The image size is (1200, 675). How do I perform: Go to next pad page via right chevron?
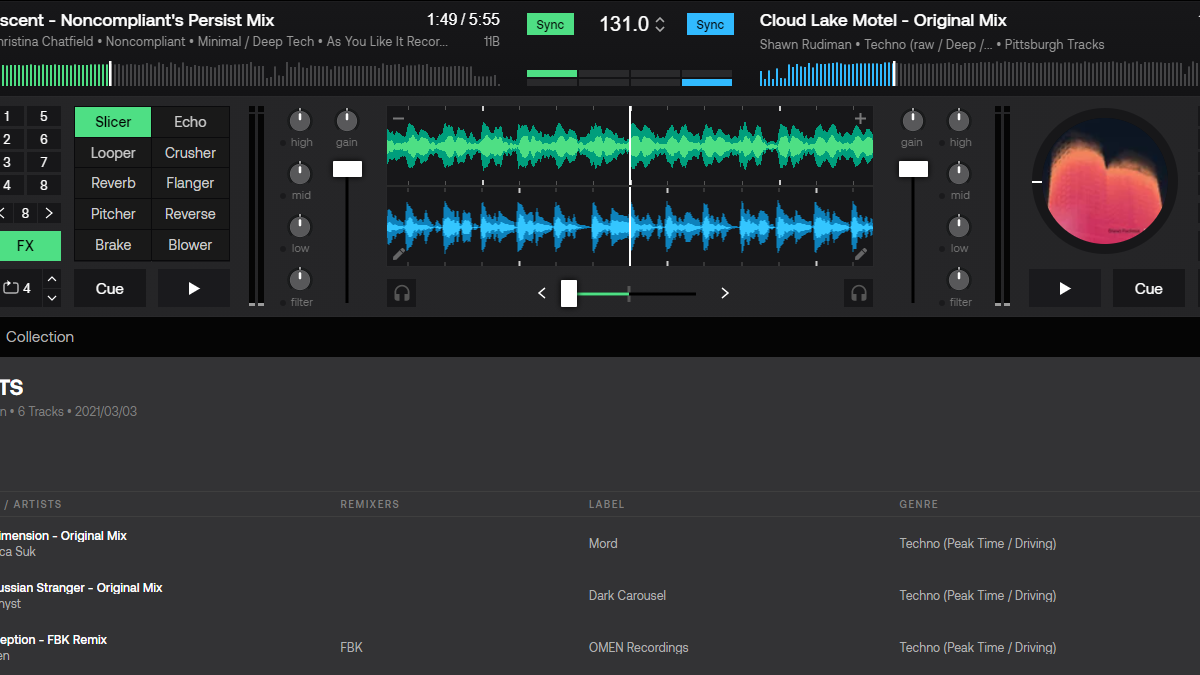(48, 213)
